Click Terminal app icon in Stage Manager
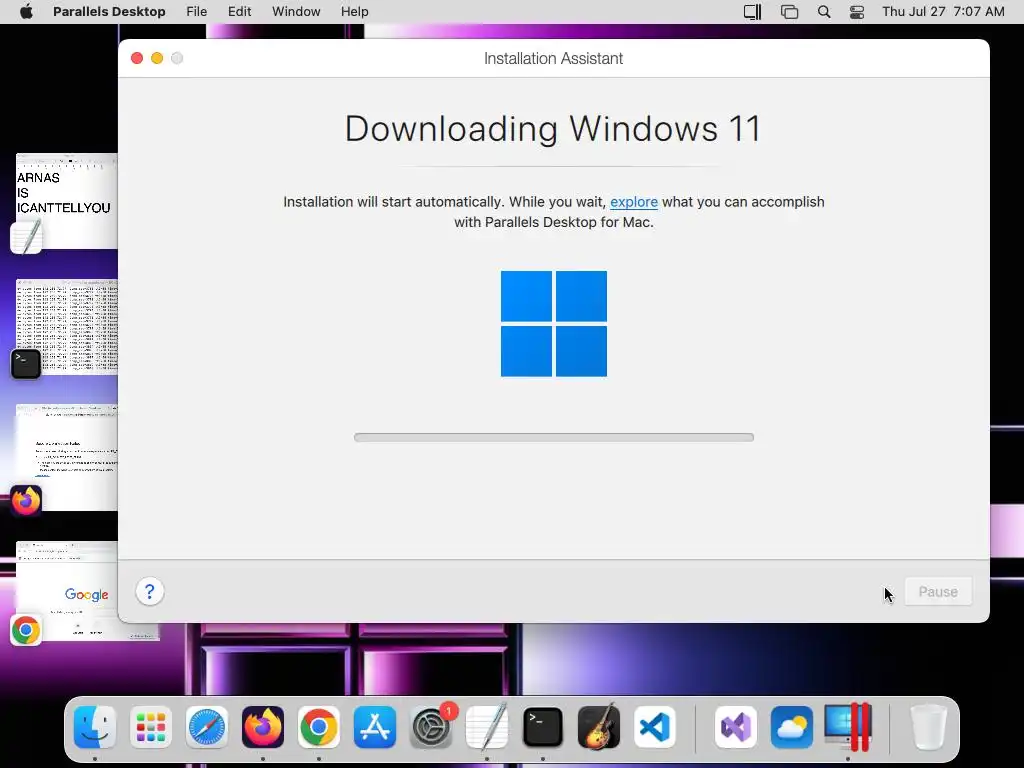The height and width of the screenshot is (768, 1024). 26,364
